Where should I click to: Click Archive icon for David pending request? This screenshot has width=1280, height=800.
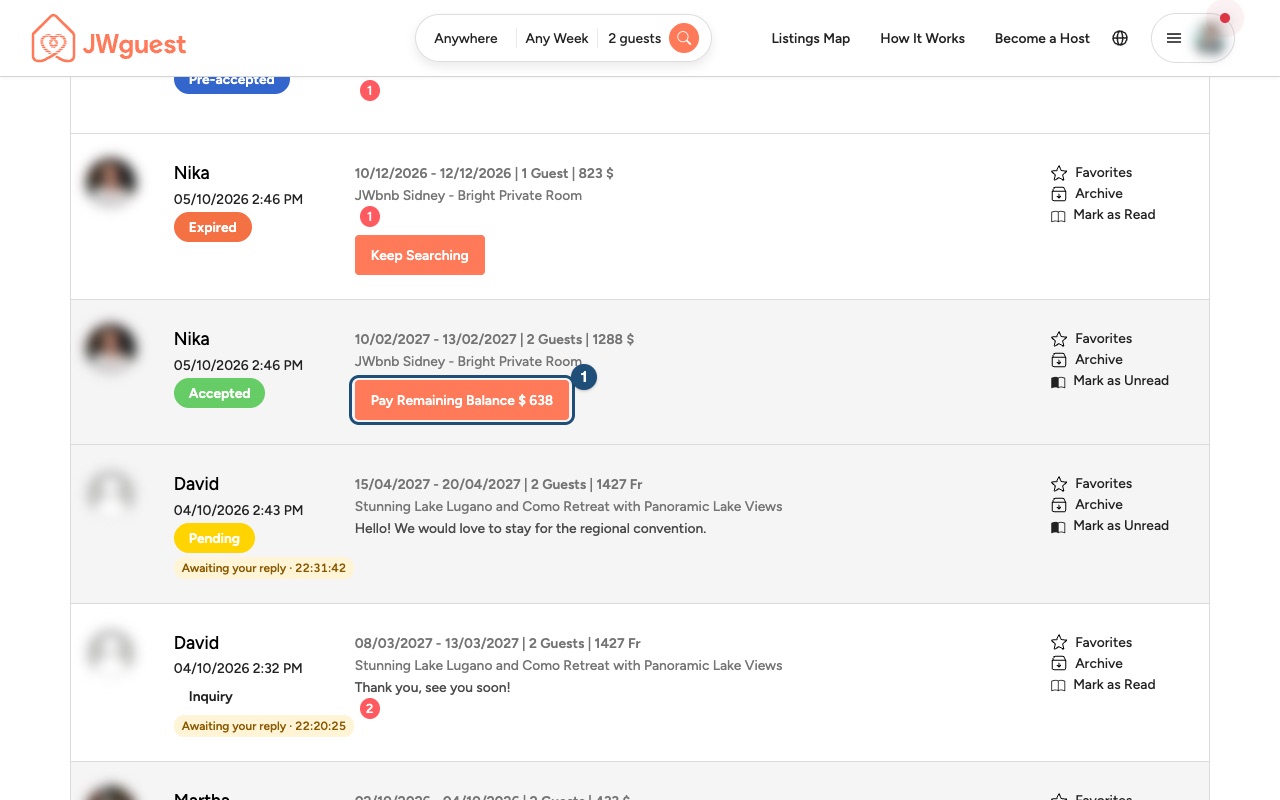(x=1059, y=505)
